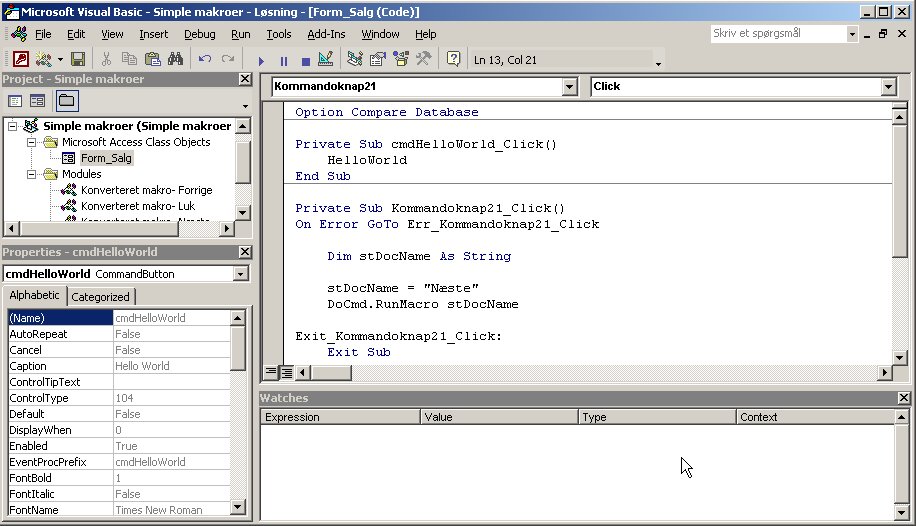Open Project Explorer toolbar icon
Screen dimensions: 916x526
coord(355,59)
